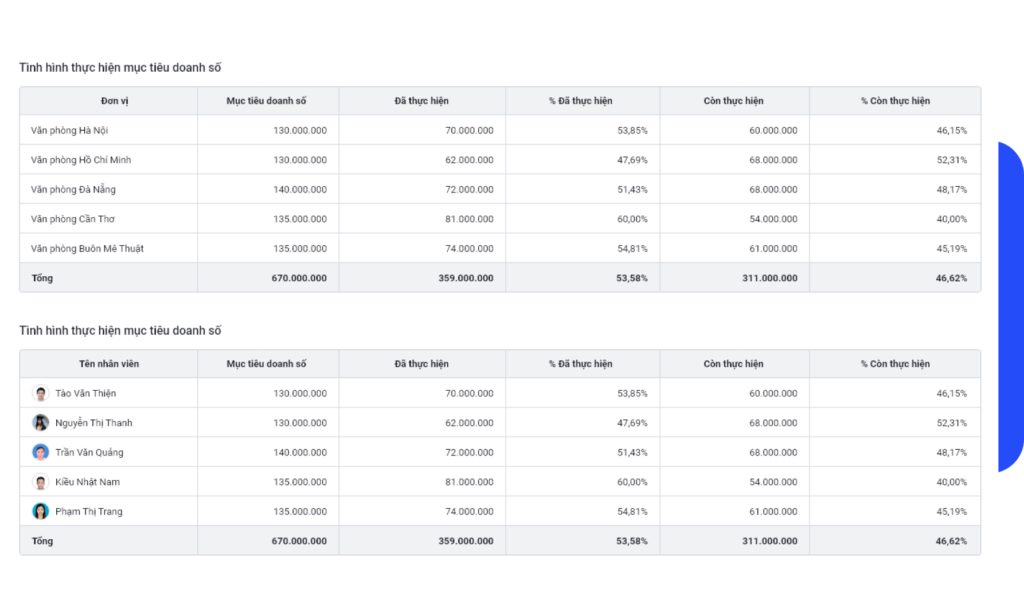
Task: Click the employee name Tào Văn Thiện
Action: pyautogui.click(x=85, y=393)
